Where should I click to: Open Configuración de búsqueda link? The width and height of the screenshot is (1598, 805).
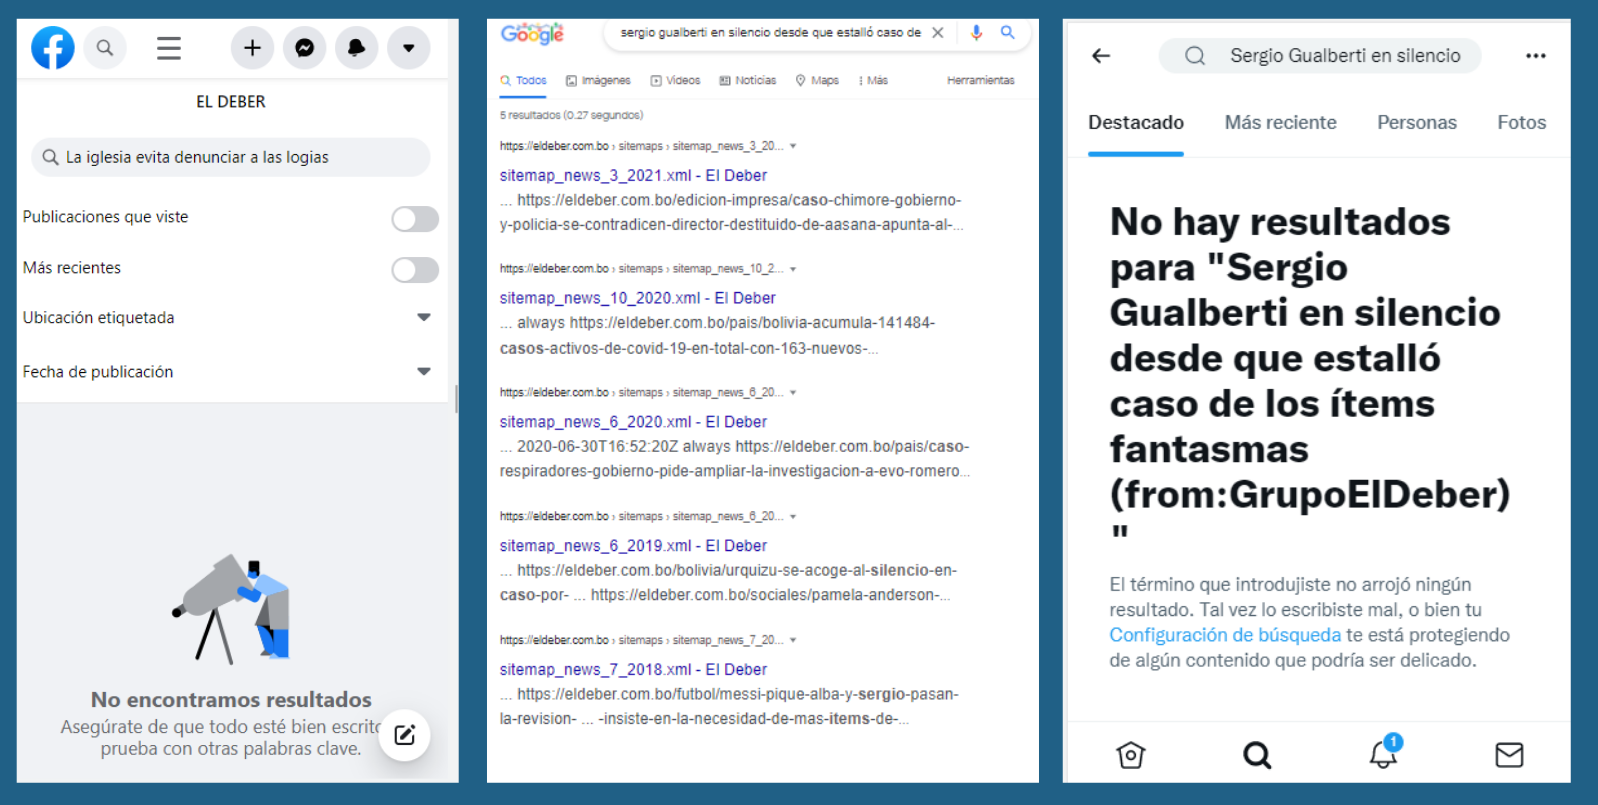(x=1225, y=635)
